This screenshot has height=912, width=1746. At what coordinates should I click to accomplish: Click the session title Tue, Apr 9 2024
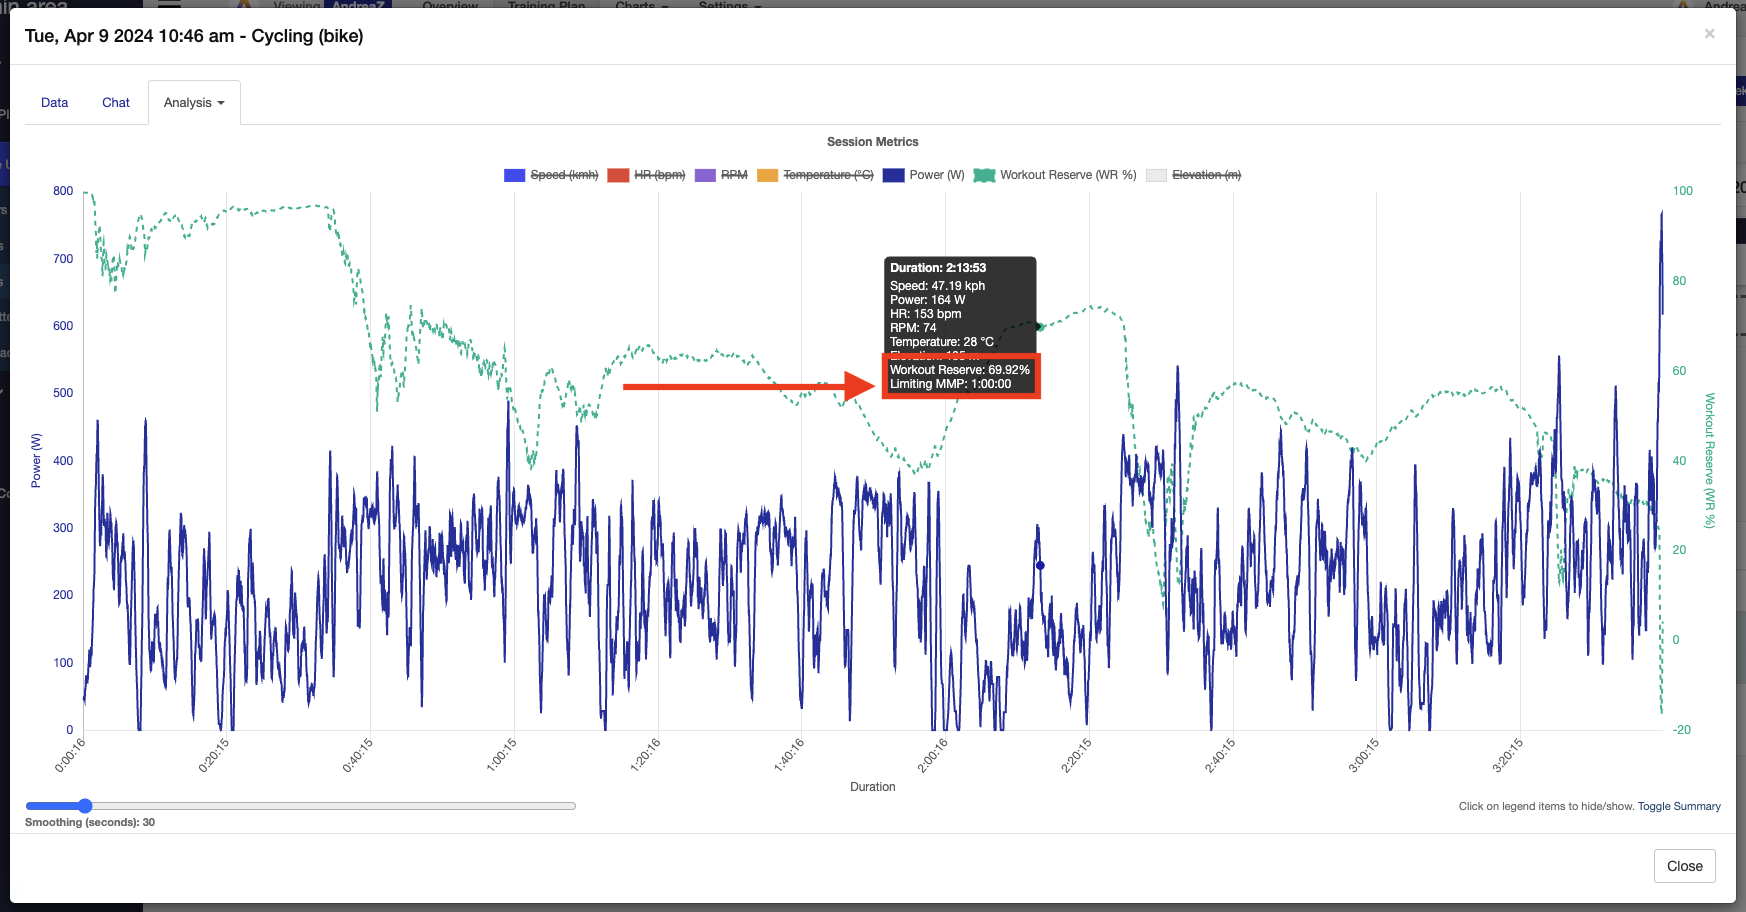194,36
